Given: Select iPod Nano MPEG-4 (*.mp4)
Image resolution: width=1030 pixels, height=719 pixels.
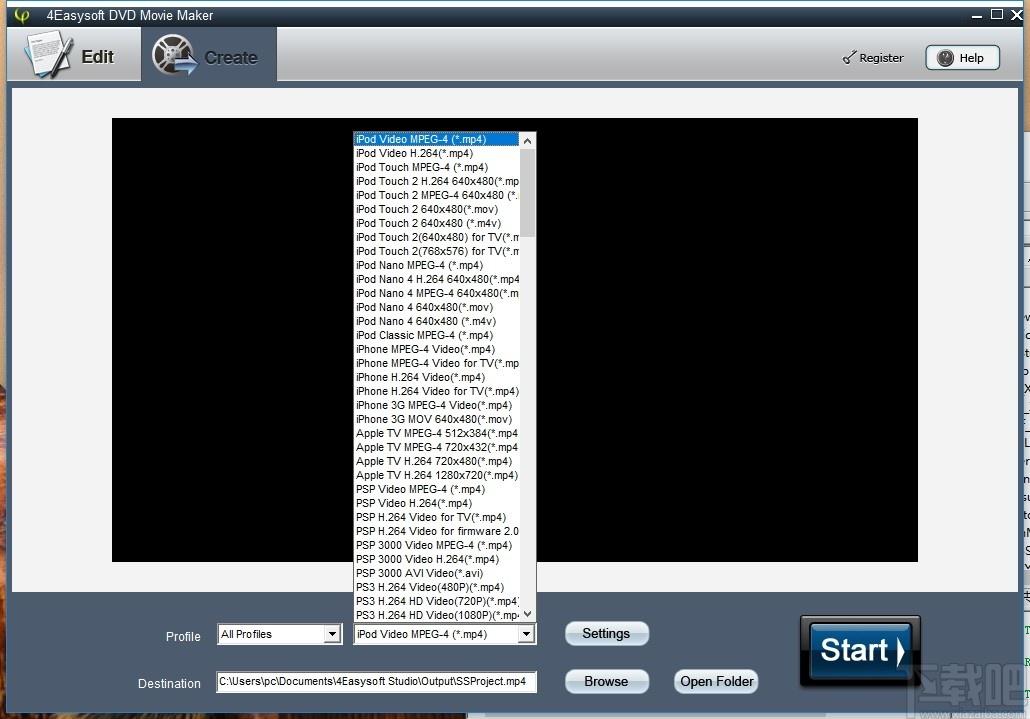Looking at the screenshot, I should [437, 265].
